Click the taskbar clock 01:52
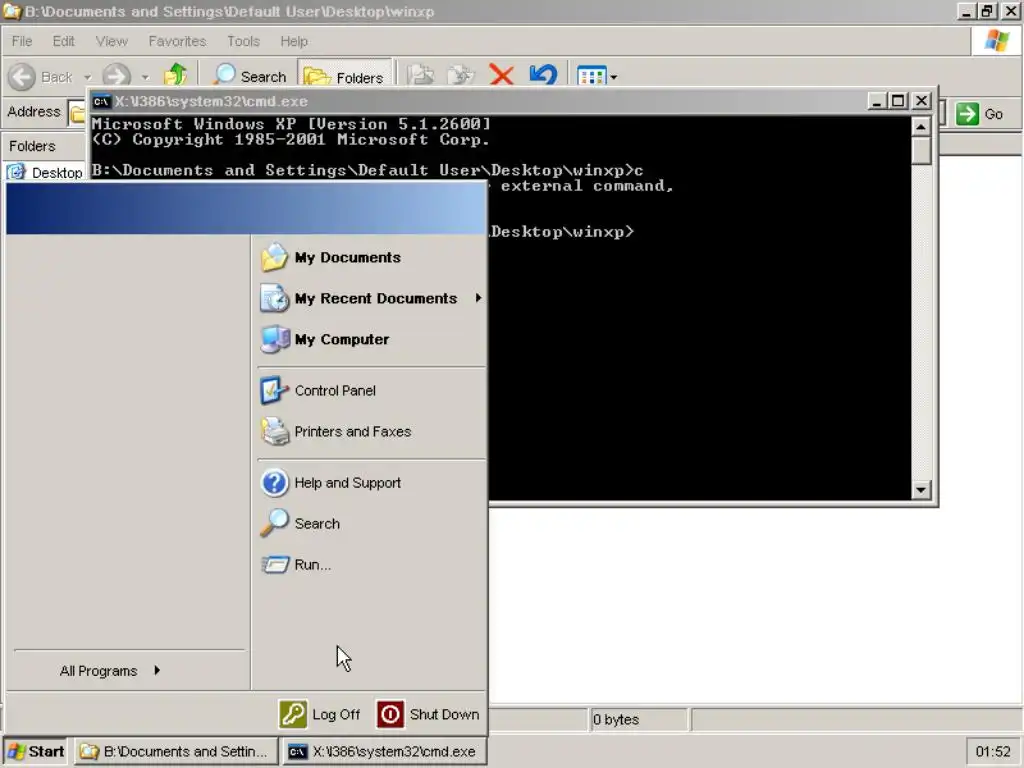The height and width of the screenshot is (768, 1024). click(993, 752)
